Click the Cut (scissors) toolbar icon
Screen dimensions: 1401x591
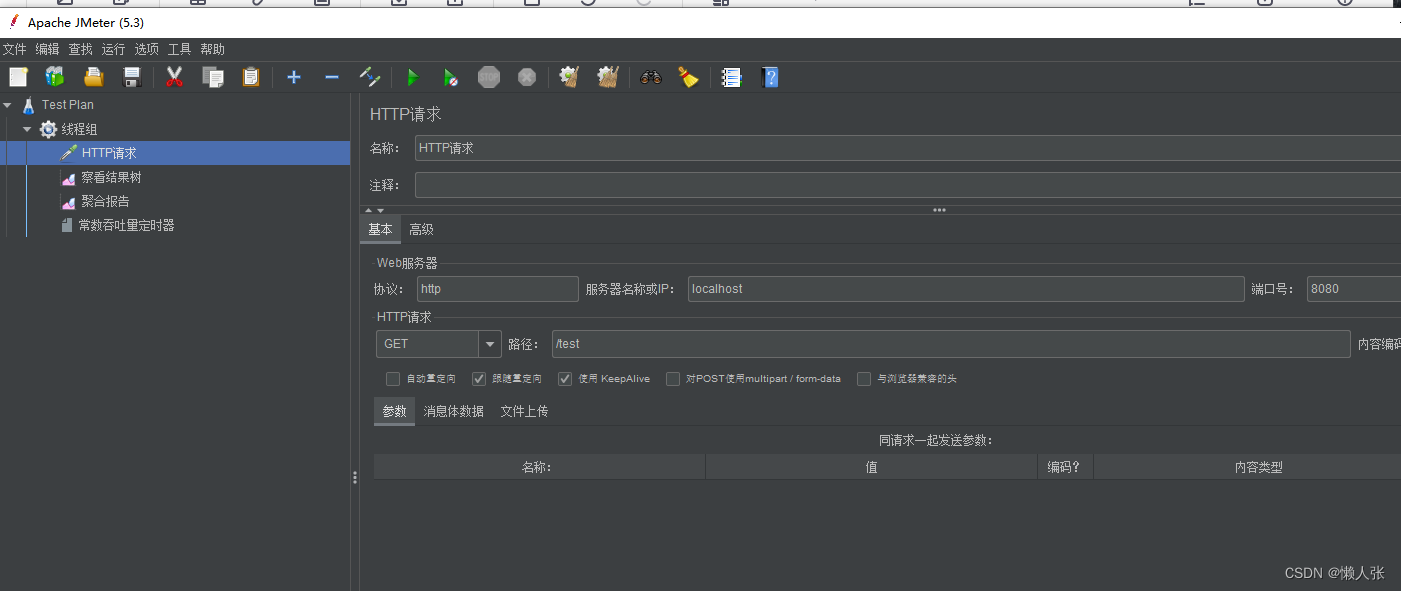174,77
